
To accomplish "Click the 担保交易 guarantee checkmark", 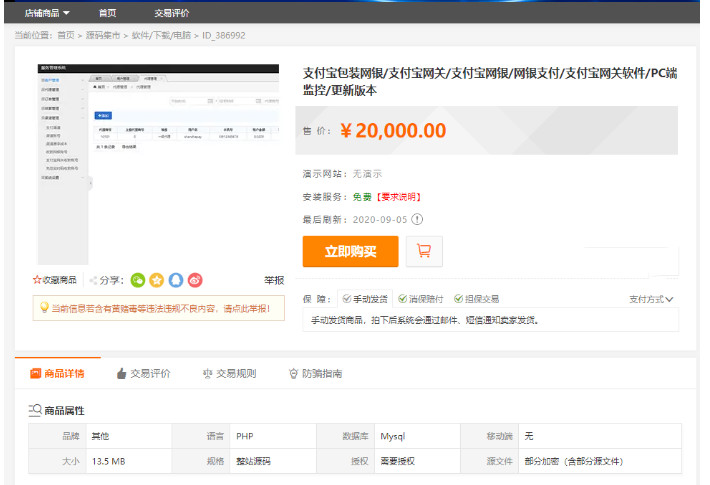I will coord(459,299).
